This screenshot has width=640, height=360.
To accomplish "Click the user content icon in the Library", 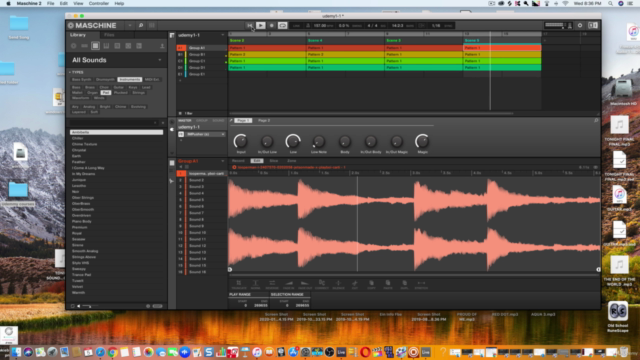I will 162,46.
